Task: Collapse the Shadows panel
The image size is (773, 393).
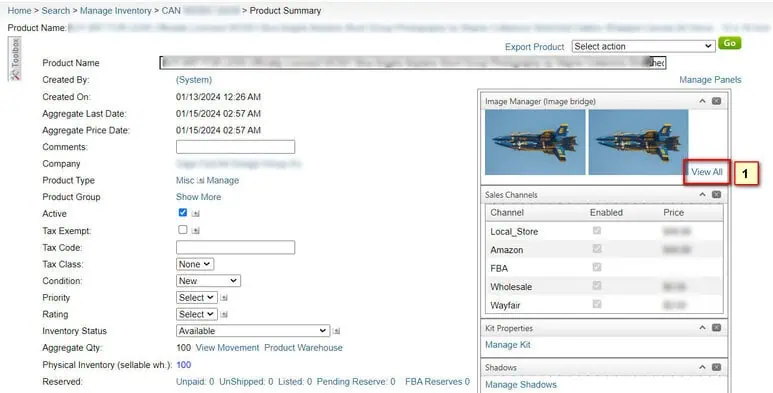Action: click(x=703, y=367)
